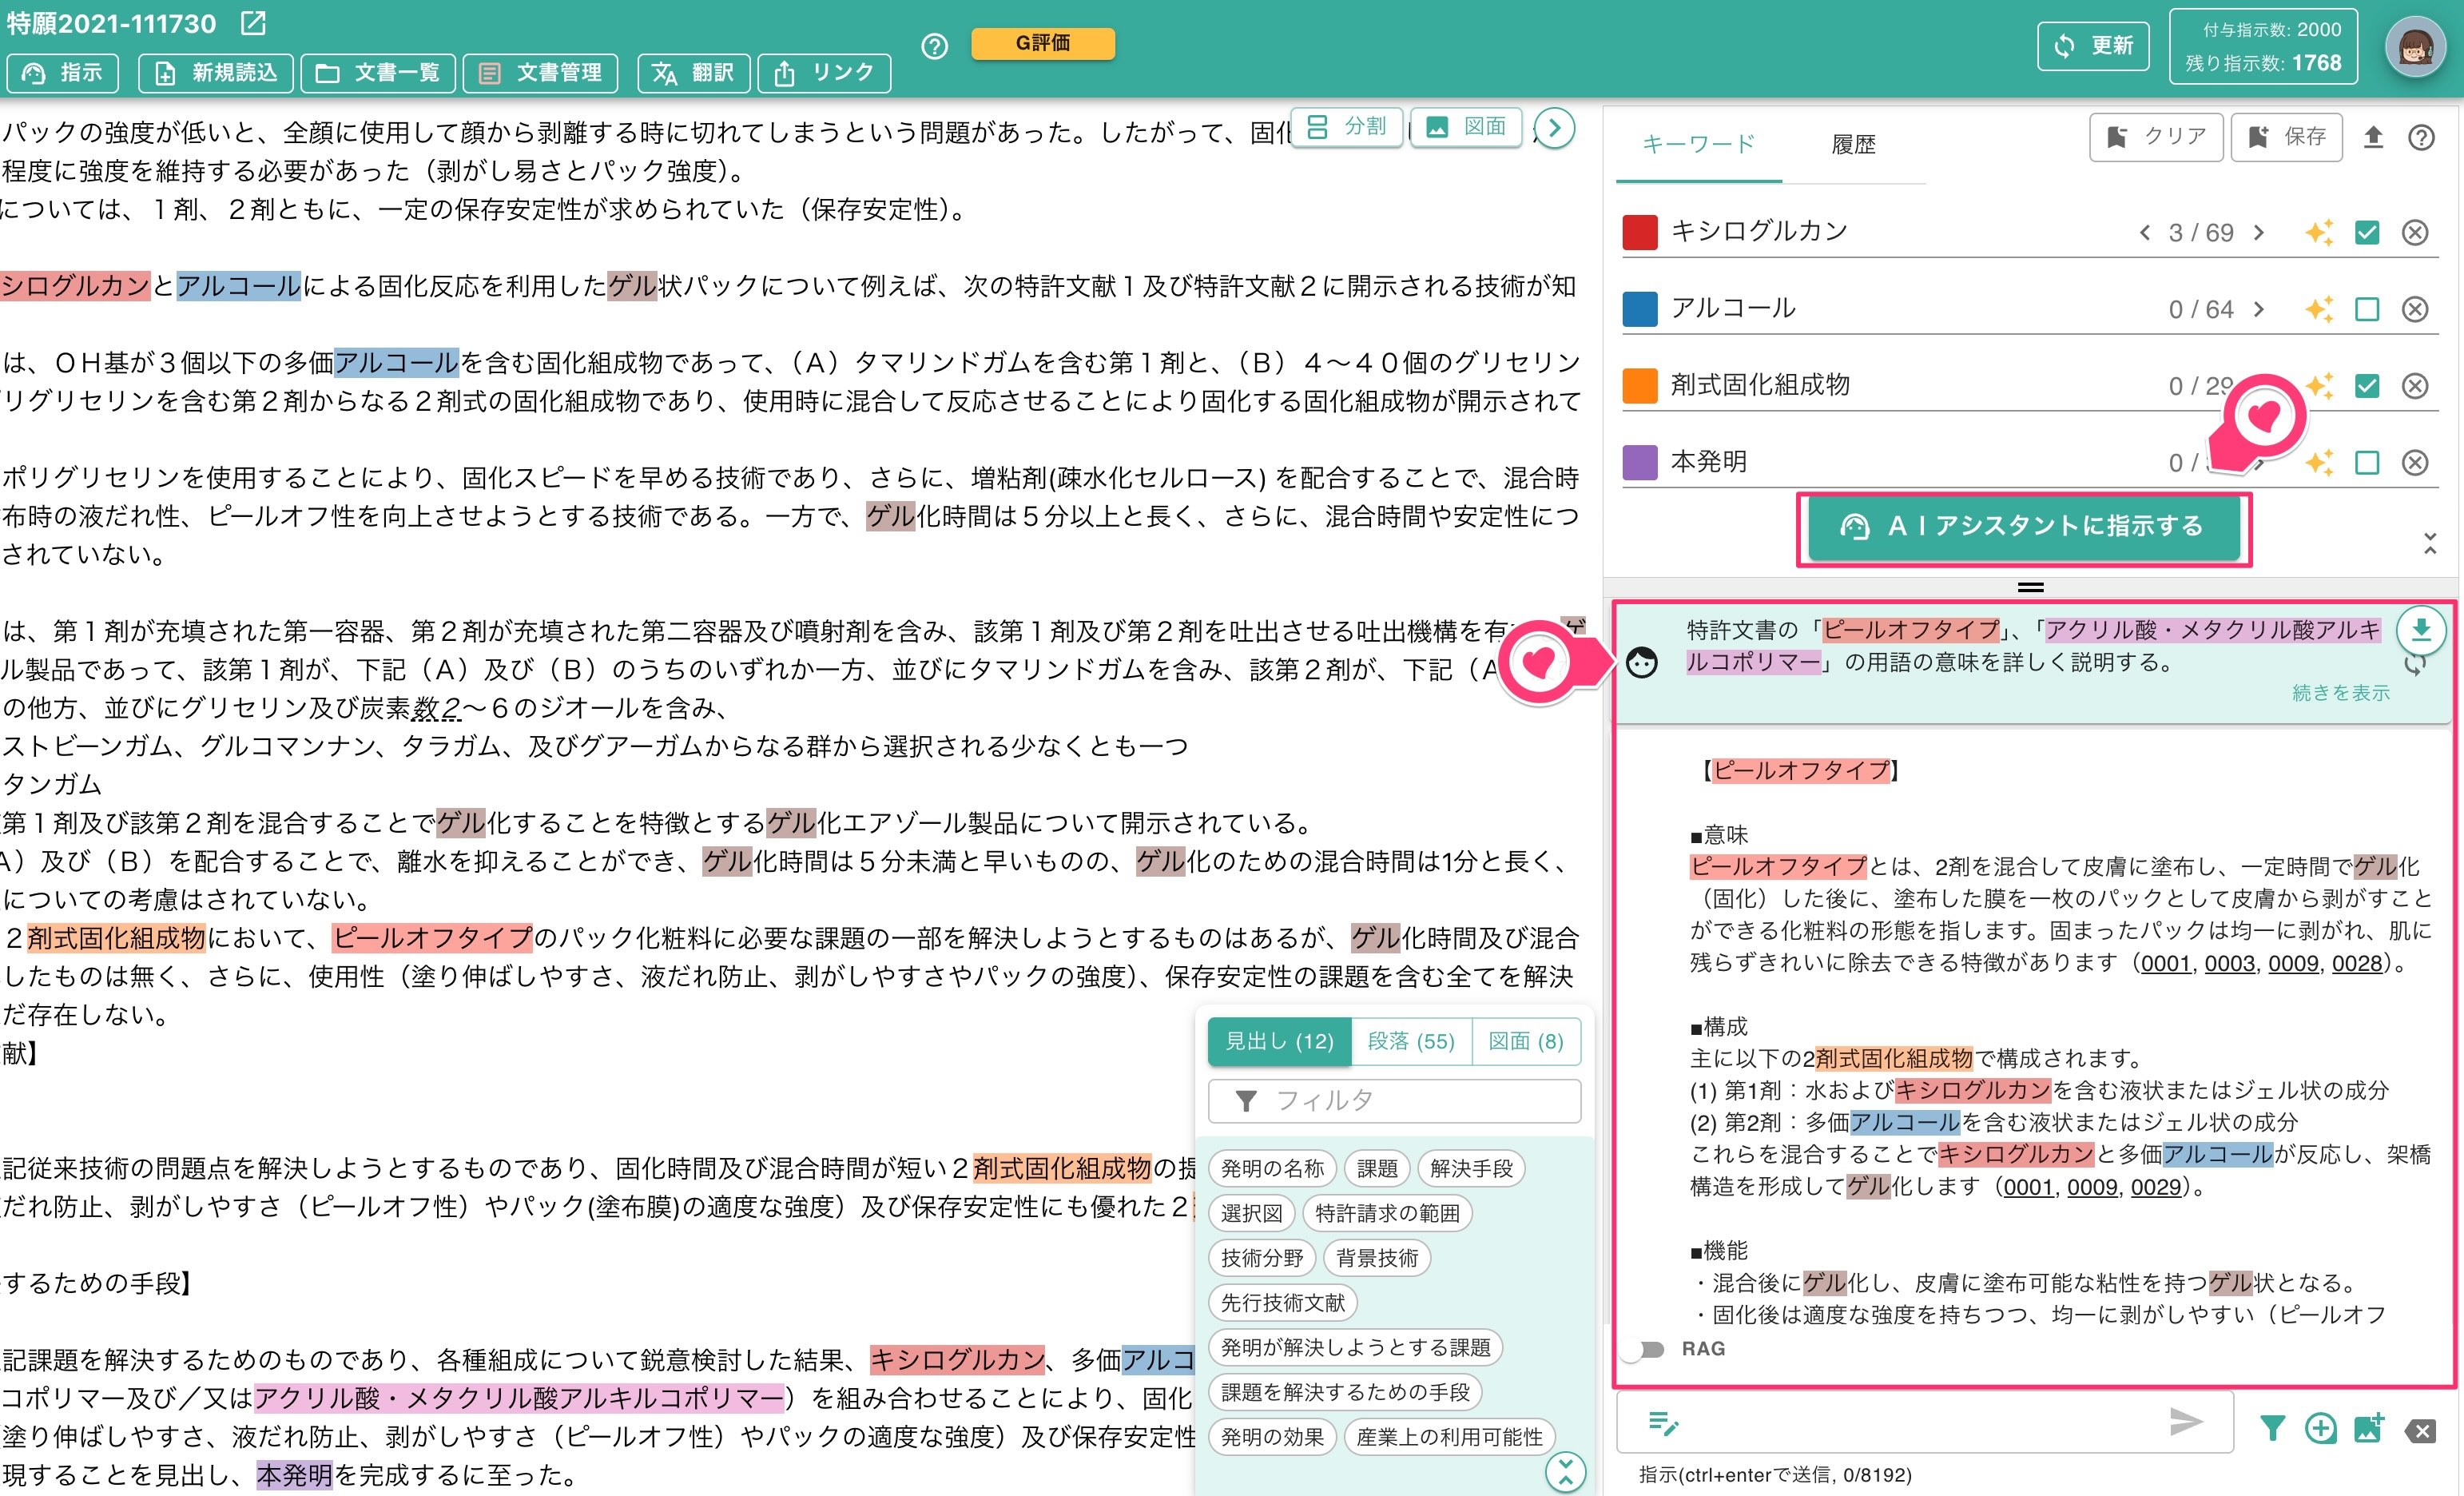The image size is (2464, 1496).
Task: Go to next キシログルカン match
Action: click(x=2259, y=233)
